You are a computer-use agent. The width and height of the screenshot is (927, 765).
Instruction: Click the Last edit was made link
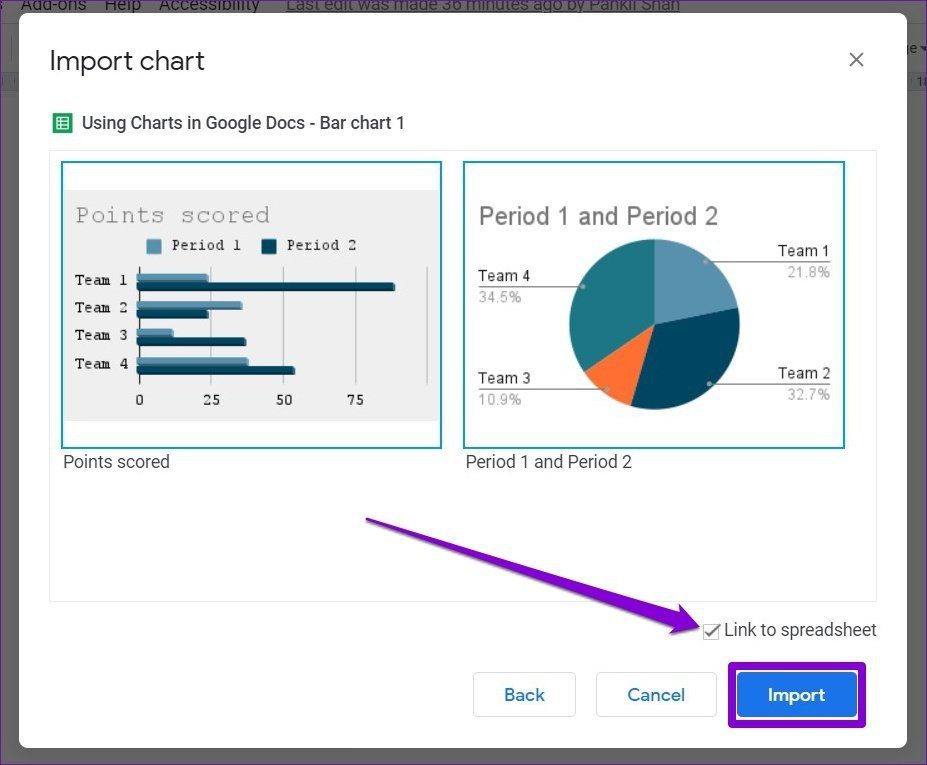482,5
